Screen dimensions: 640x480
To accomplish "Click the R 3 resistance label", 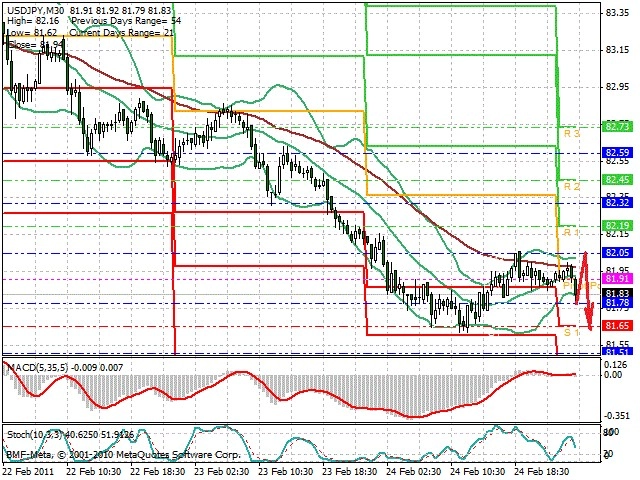I will click(x=571, y=133).
